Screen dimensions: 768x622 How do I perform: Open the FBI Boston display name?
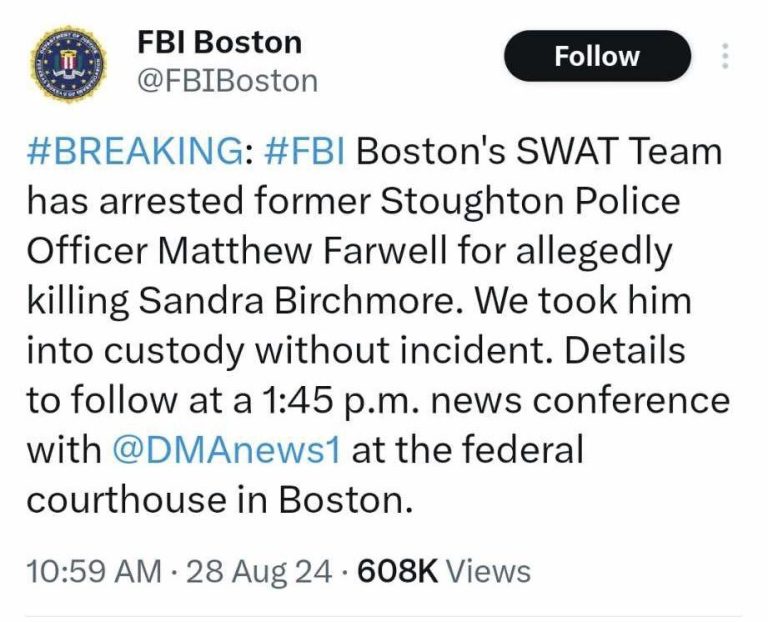pyautogui.click(x=219, y=43)
